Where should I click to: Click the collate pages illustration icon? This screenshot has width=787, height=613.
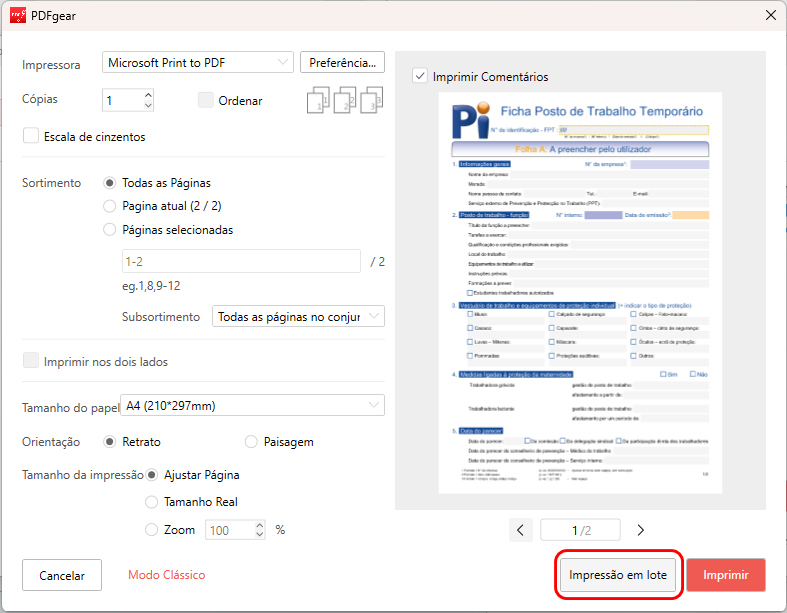344,100
